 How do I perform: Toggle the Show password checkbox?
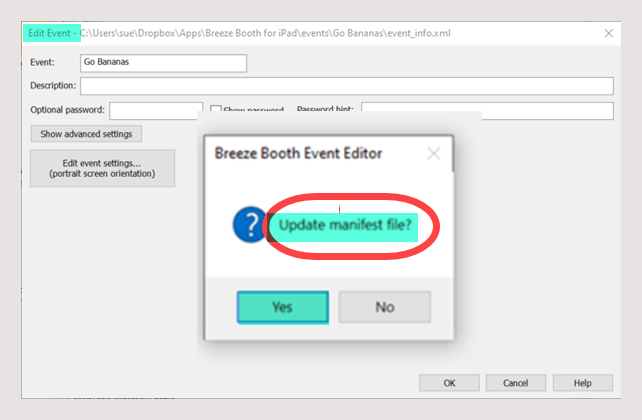(x=215, y=108)
